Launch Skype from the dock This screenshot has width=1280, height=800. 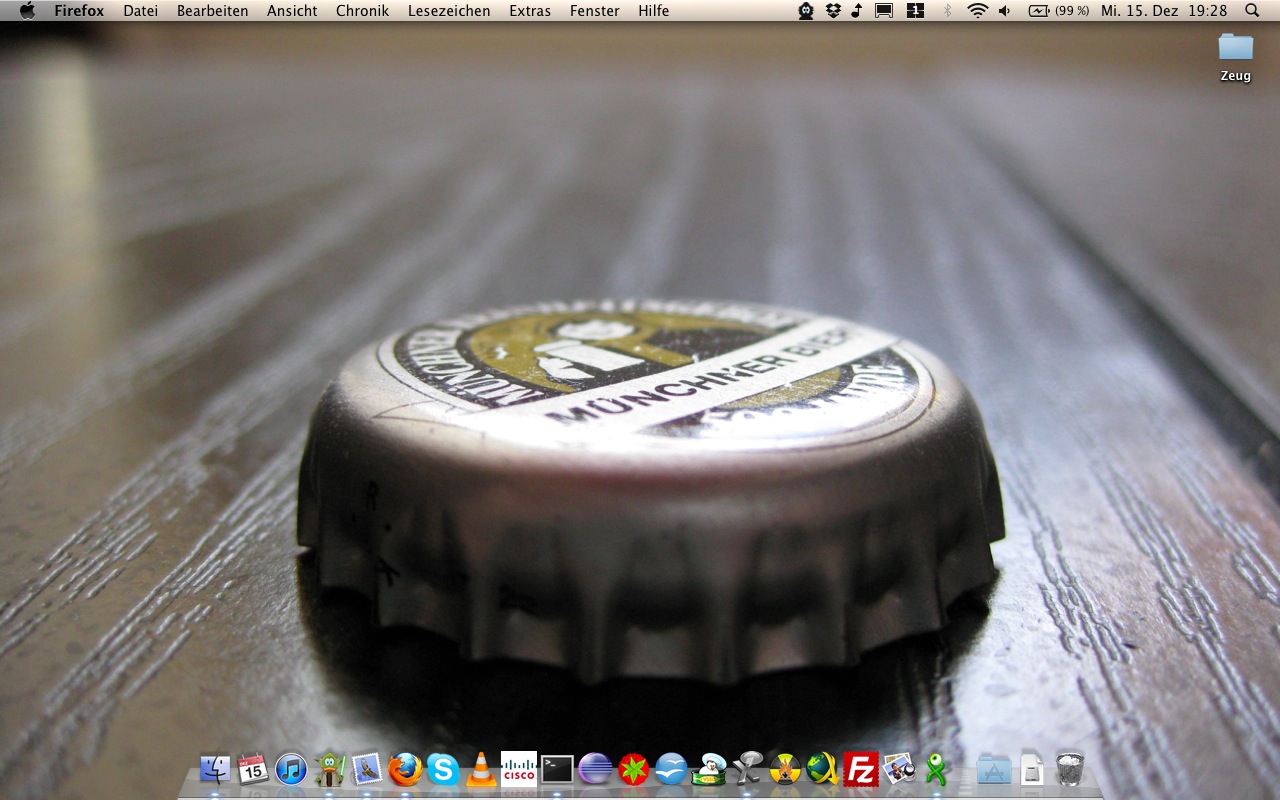click(443, 769)
